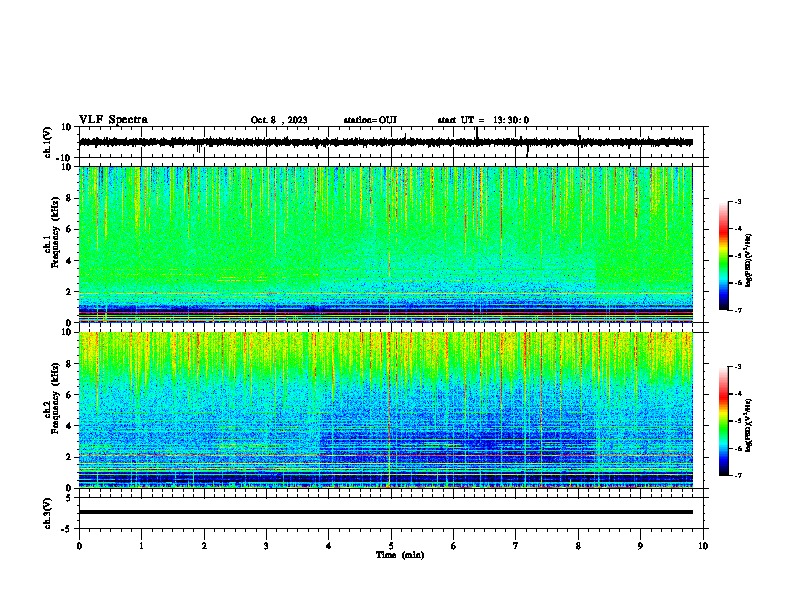
Task: Click the "7" tick on the time axis
Action: click(516, 546)
